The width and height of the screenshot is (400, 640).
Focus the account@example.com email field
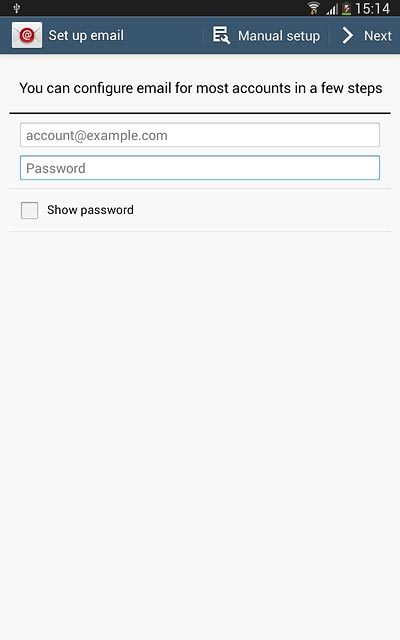click(200, 135)
